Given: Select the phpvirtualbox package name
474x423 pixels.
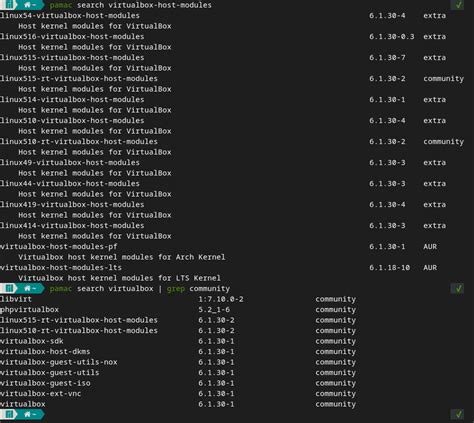Looking at the screenshot, I should click(29, 310).
